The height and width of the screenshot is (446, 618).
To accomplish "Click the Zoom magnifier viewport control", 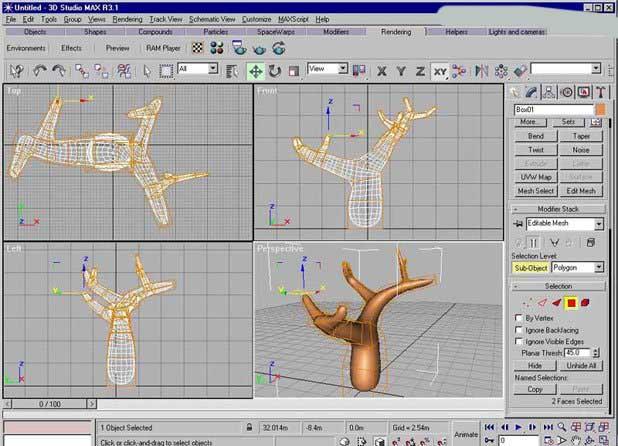I will pyautogui.click(x=562, y=427).
